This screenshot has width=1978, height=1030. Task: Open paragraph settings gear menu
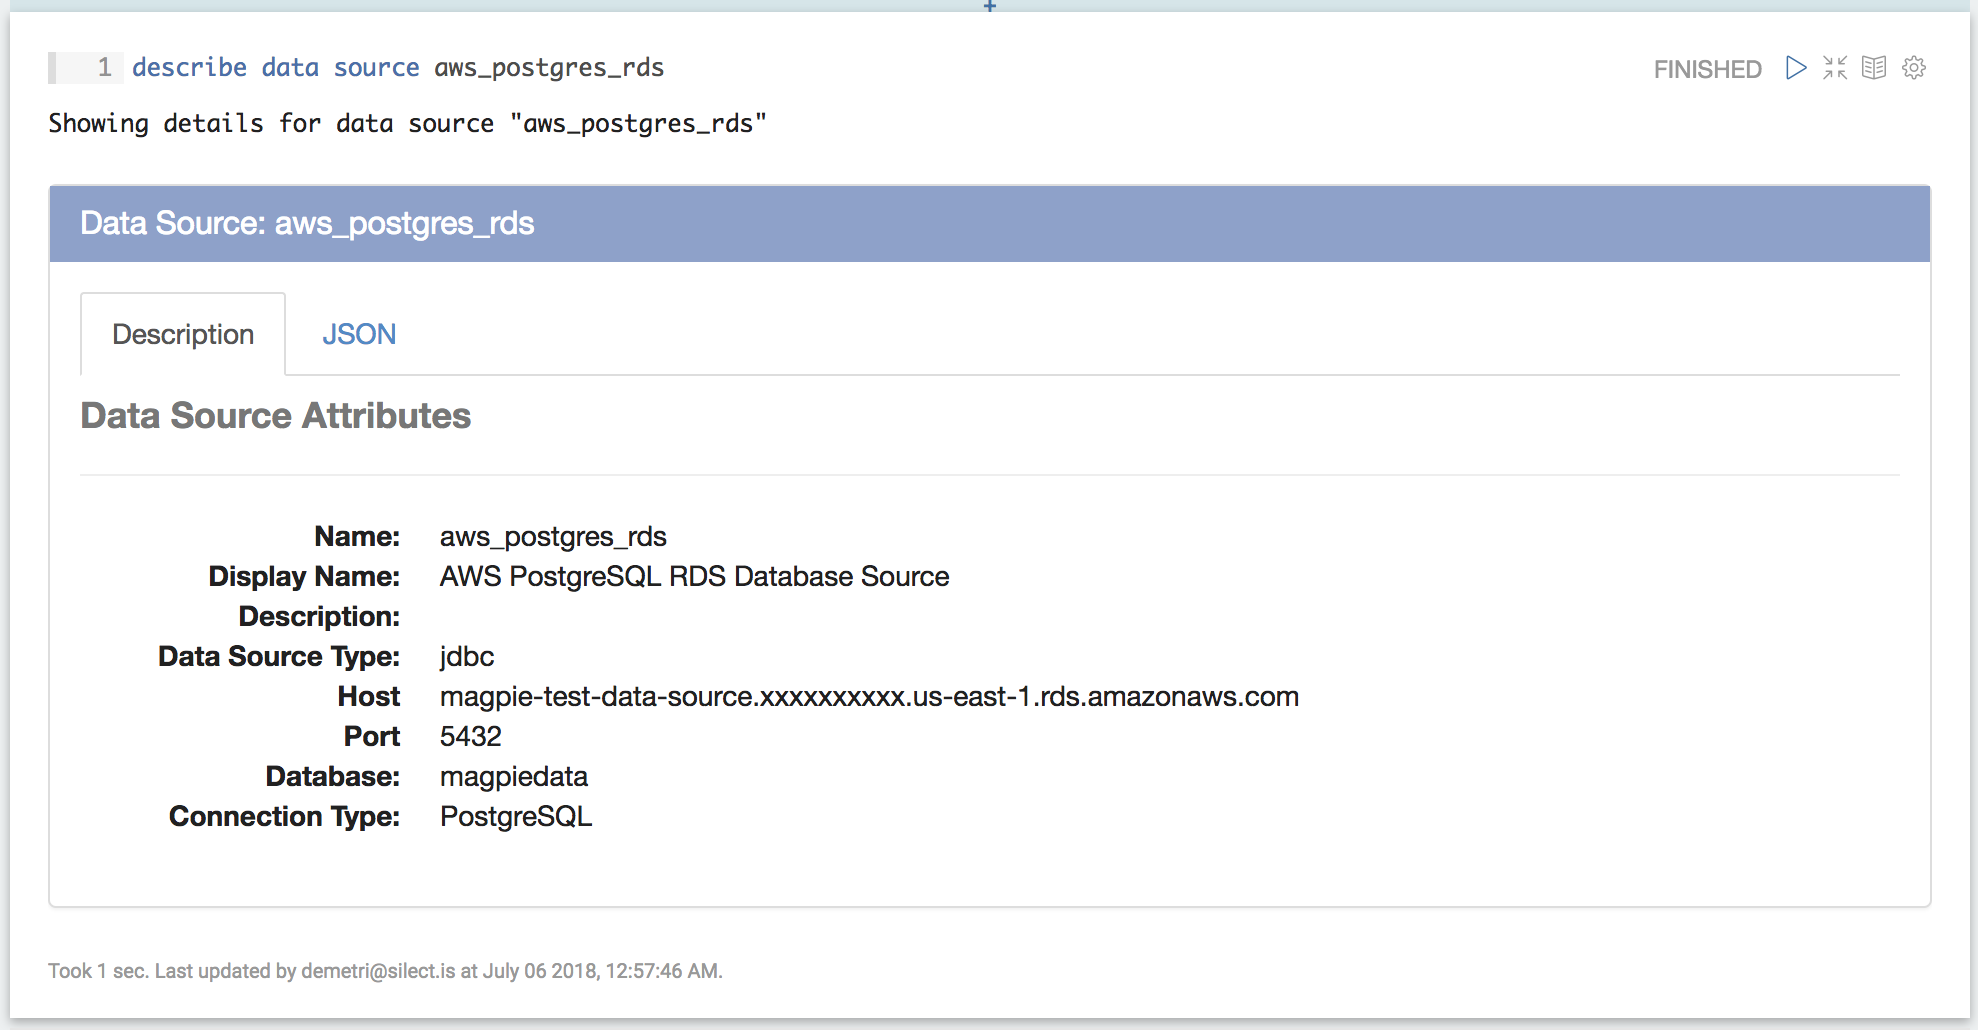(x=1914, y=68)
